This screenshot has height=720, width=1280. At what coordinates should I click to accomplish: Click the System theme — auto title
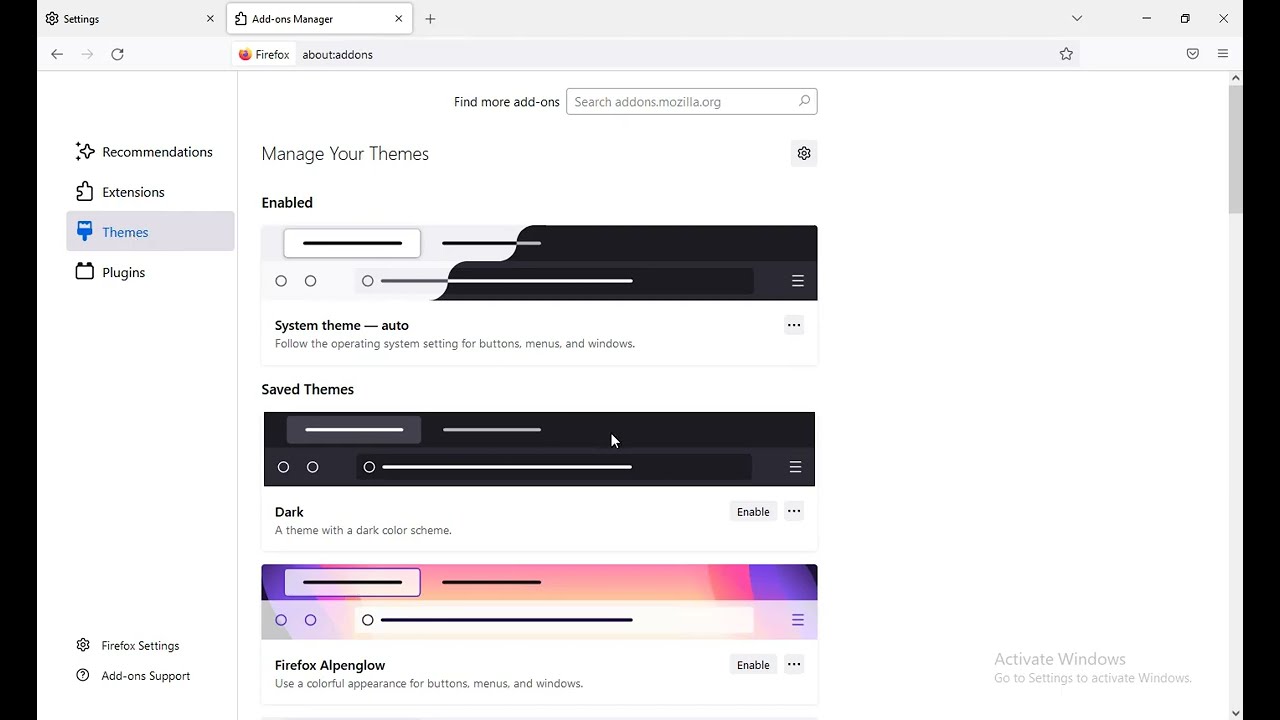tap(342, 325)
